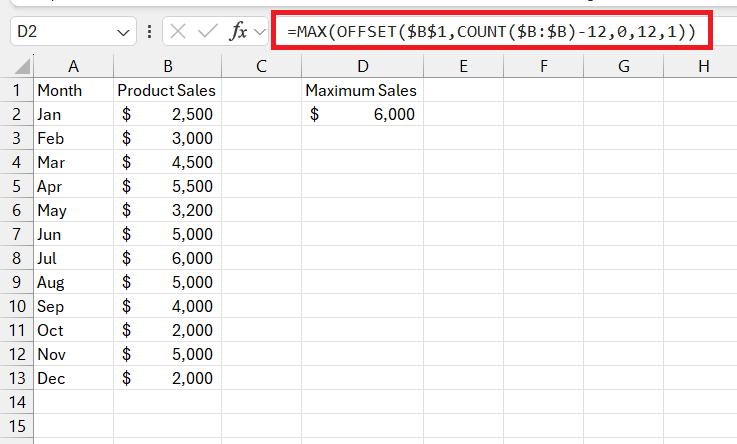Select Apr sales value 5,500
The width and height of the screenshot is (737, 444).
tap(167, 186)
